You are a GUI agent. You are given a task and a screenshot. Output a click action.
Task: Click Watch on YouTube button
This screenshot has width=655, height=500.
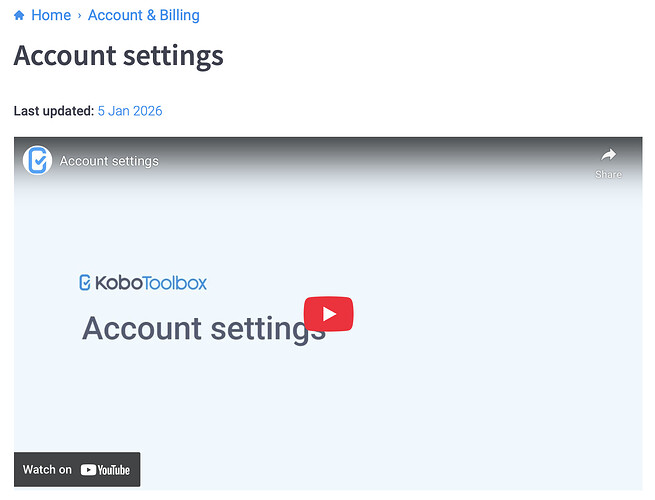(77, 470)
